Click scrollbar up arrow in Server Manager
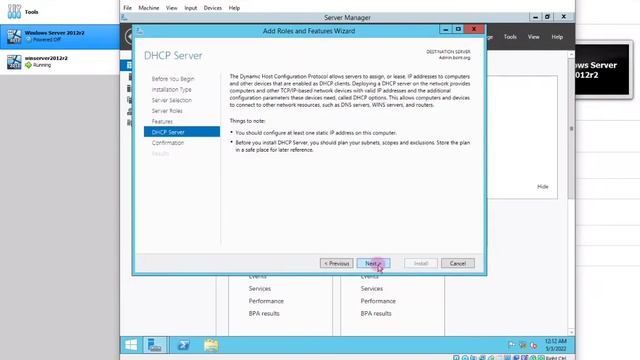Screen dimensions: 640x360 571,54
